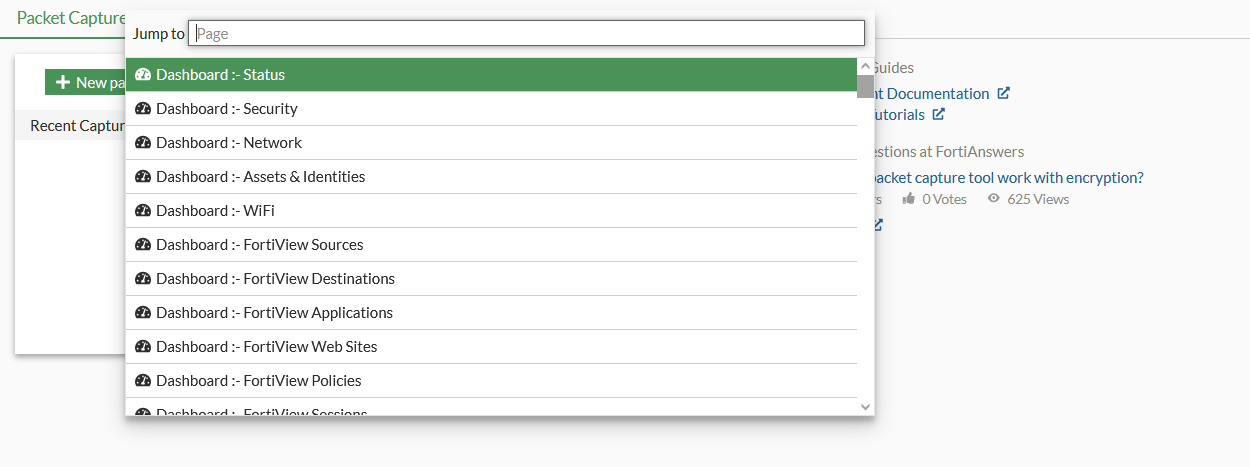The width and height of the screenshot is (1250, 467).
Task: Click the gauge icon beside Dashboard WiFi
Action: 142,211
